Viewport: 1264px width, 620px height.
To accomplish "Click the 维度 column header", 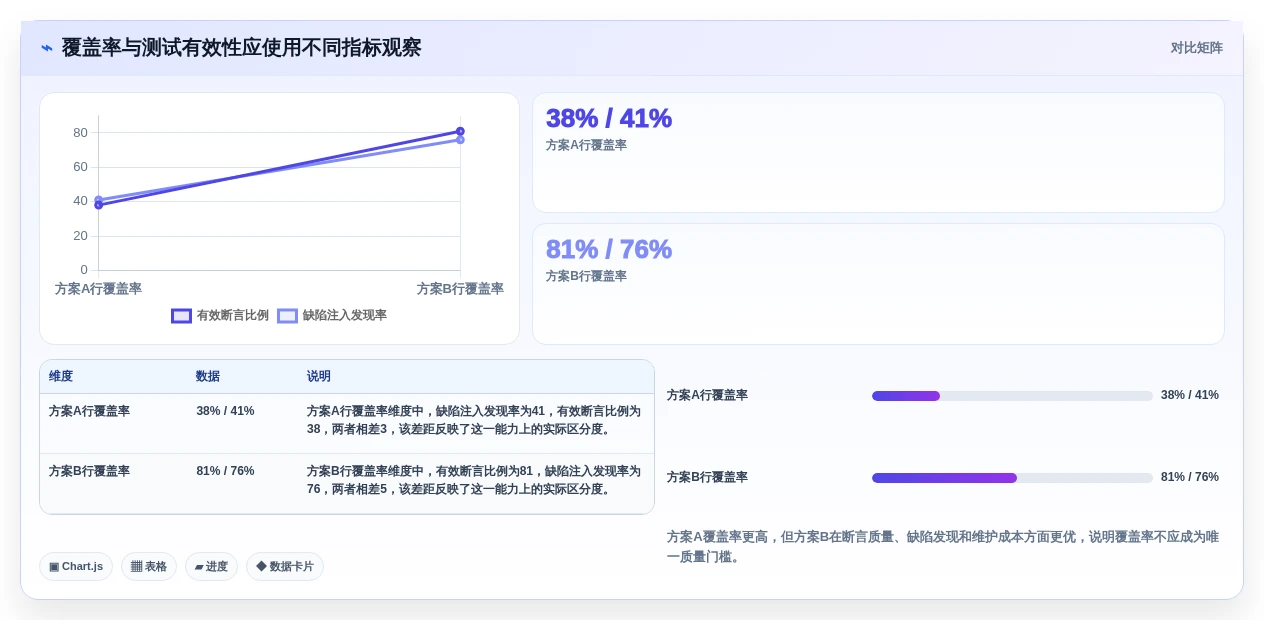I will pyautogui.click(x=61, y=377).
